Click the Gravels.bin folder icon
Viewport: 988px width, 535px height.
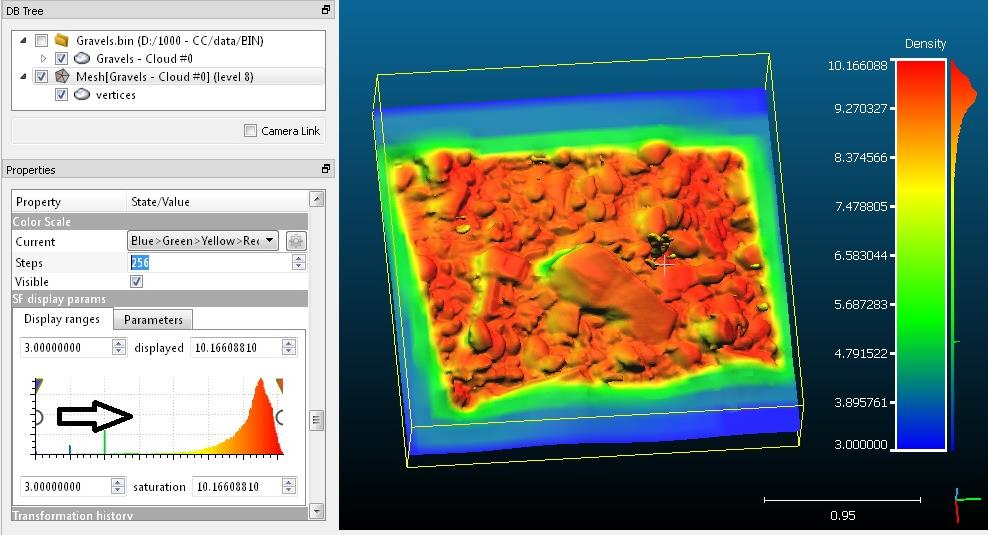[x=62, y=41]
